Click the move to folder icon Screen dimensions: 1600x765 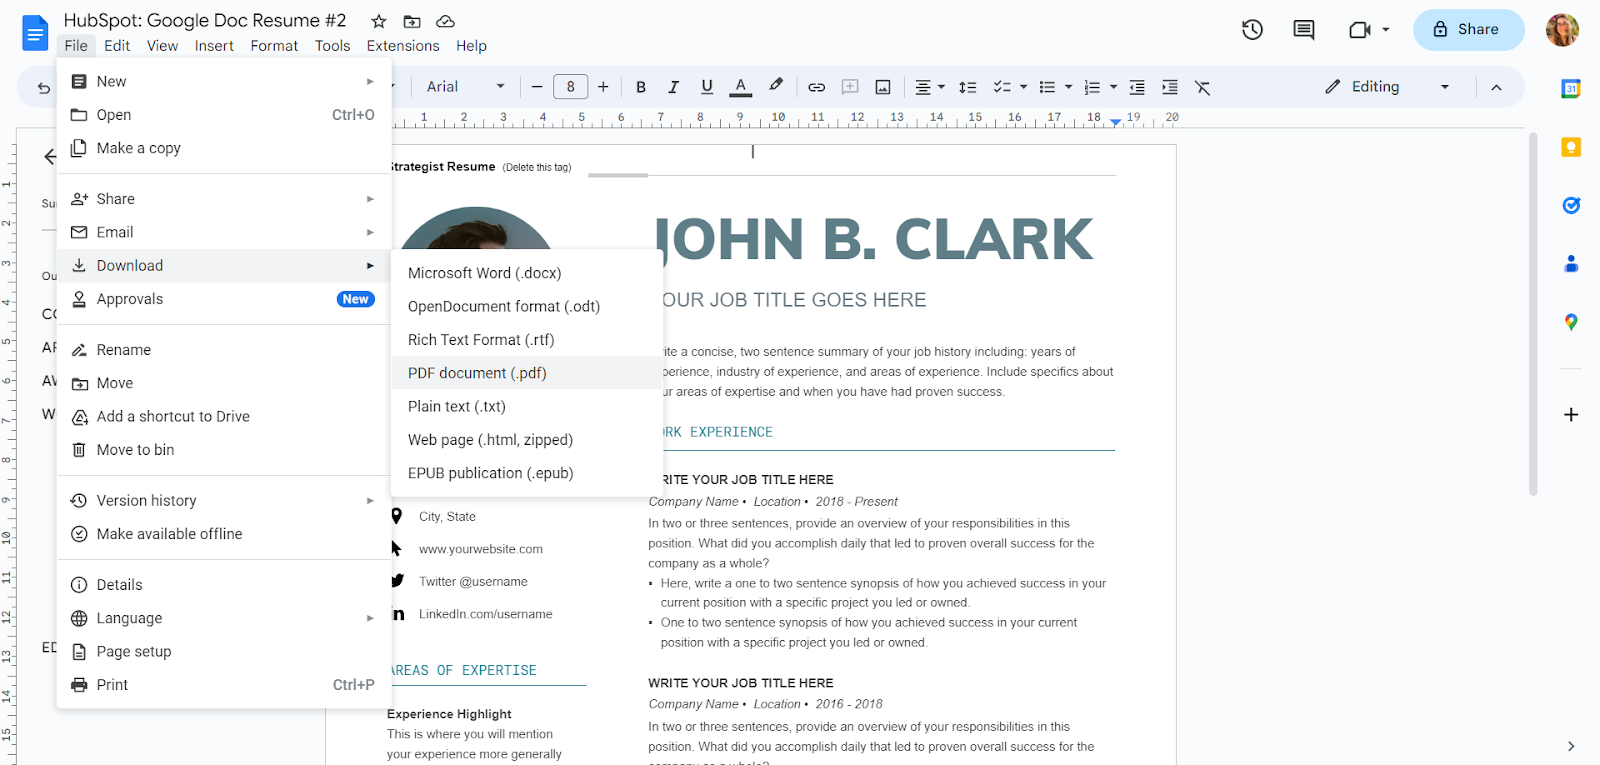(x=412, y=21)
